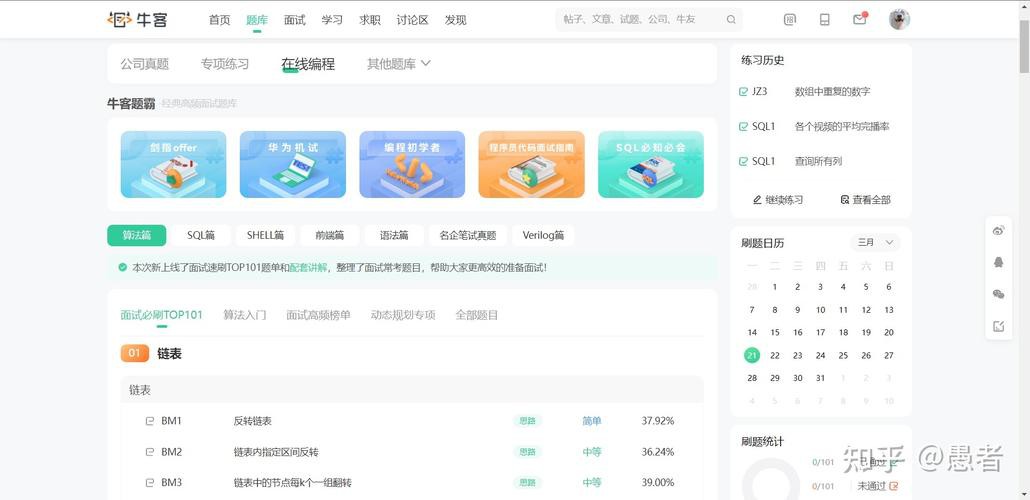Open 发现 in top navigation
The width and height of the screenshot is (1030, 500).
pyautogui.click(x=455, y=20)
